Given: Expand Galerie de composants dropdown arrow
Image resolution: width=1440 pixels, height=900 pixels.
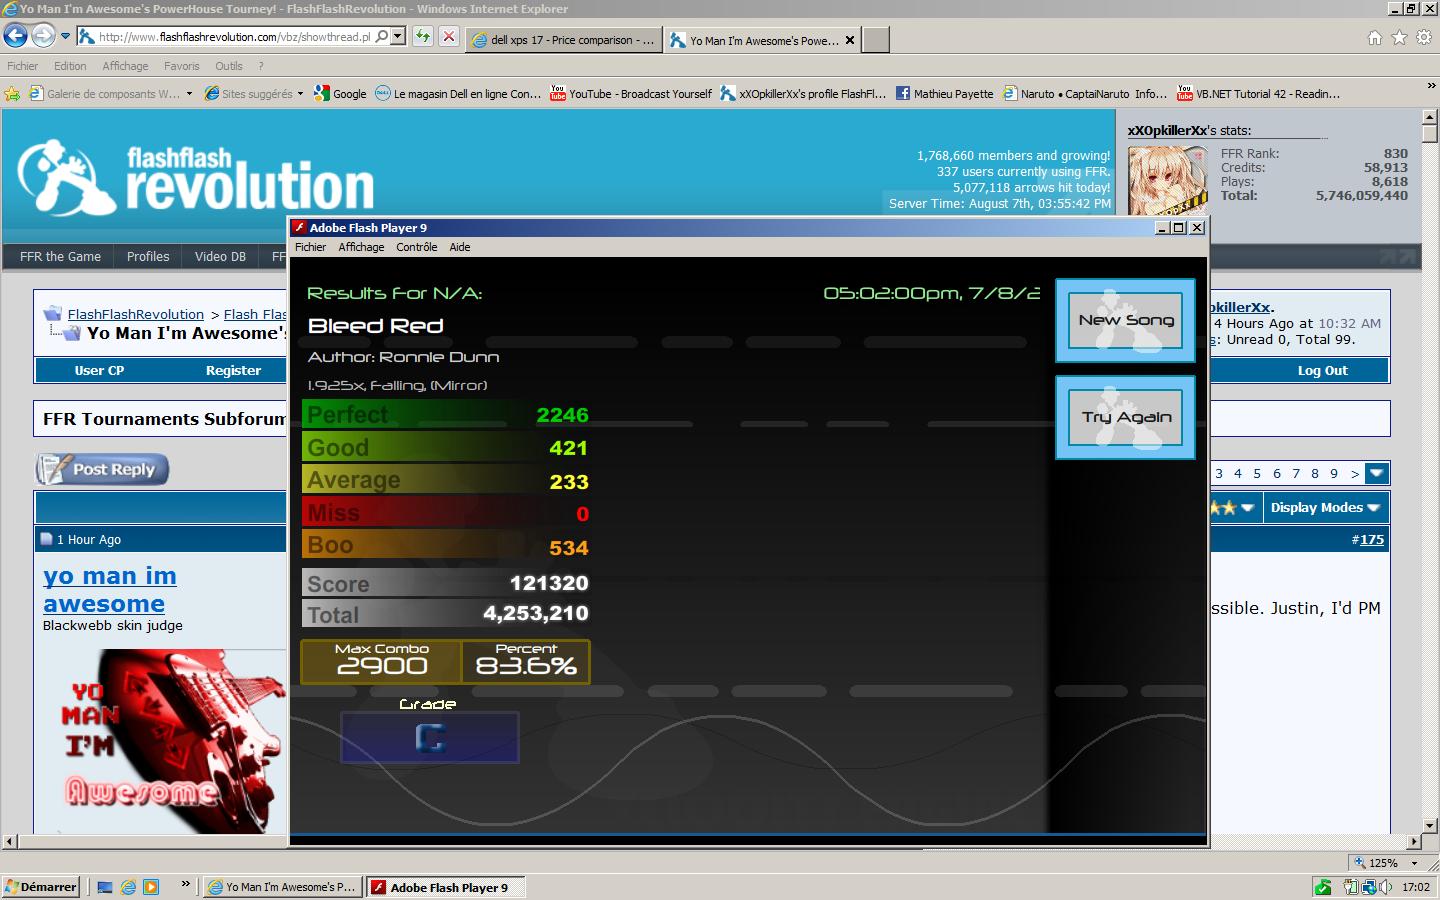Looking at the screenshot, I should [x=189, y=94].
